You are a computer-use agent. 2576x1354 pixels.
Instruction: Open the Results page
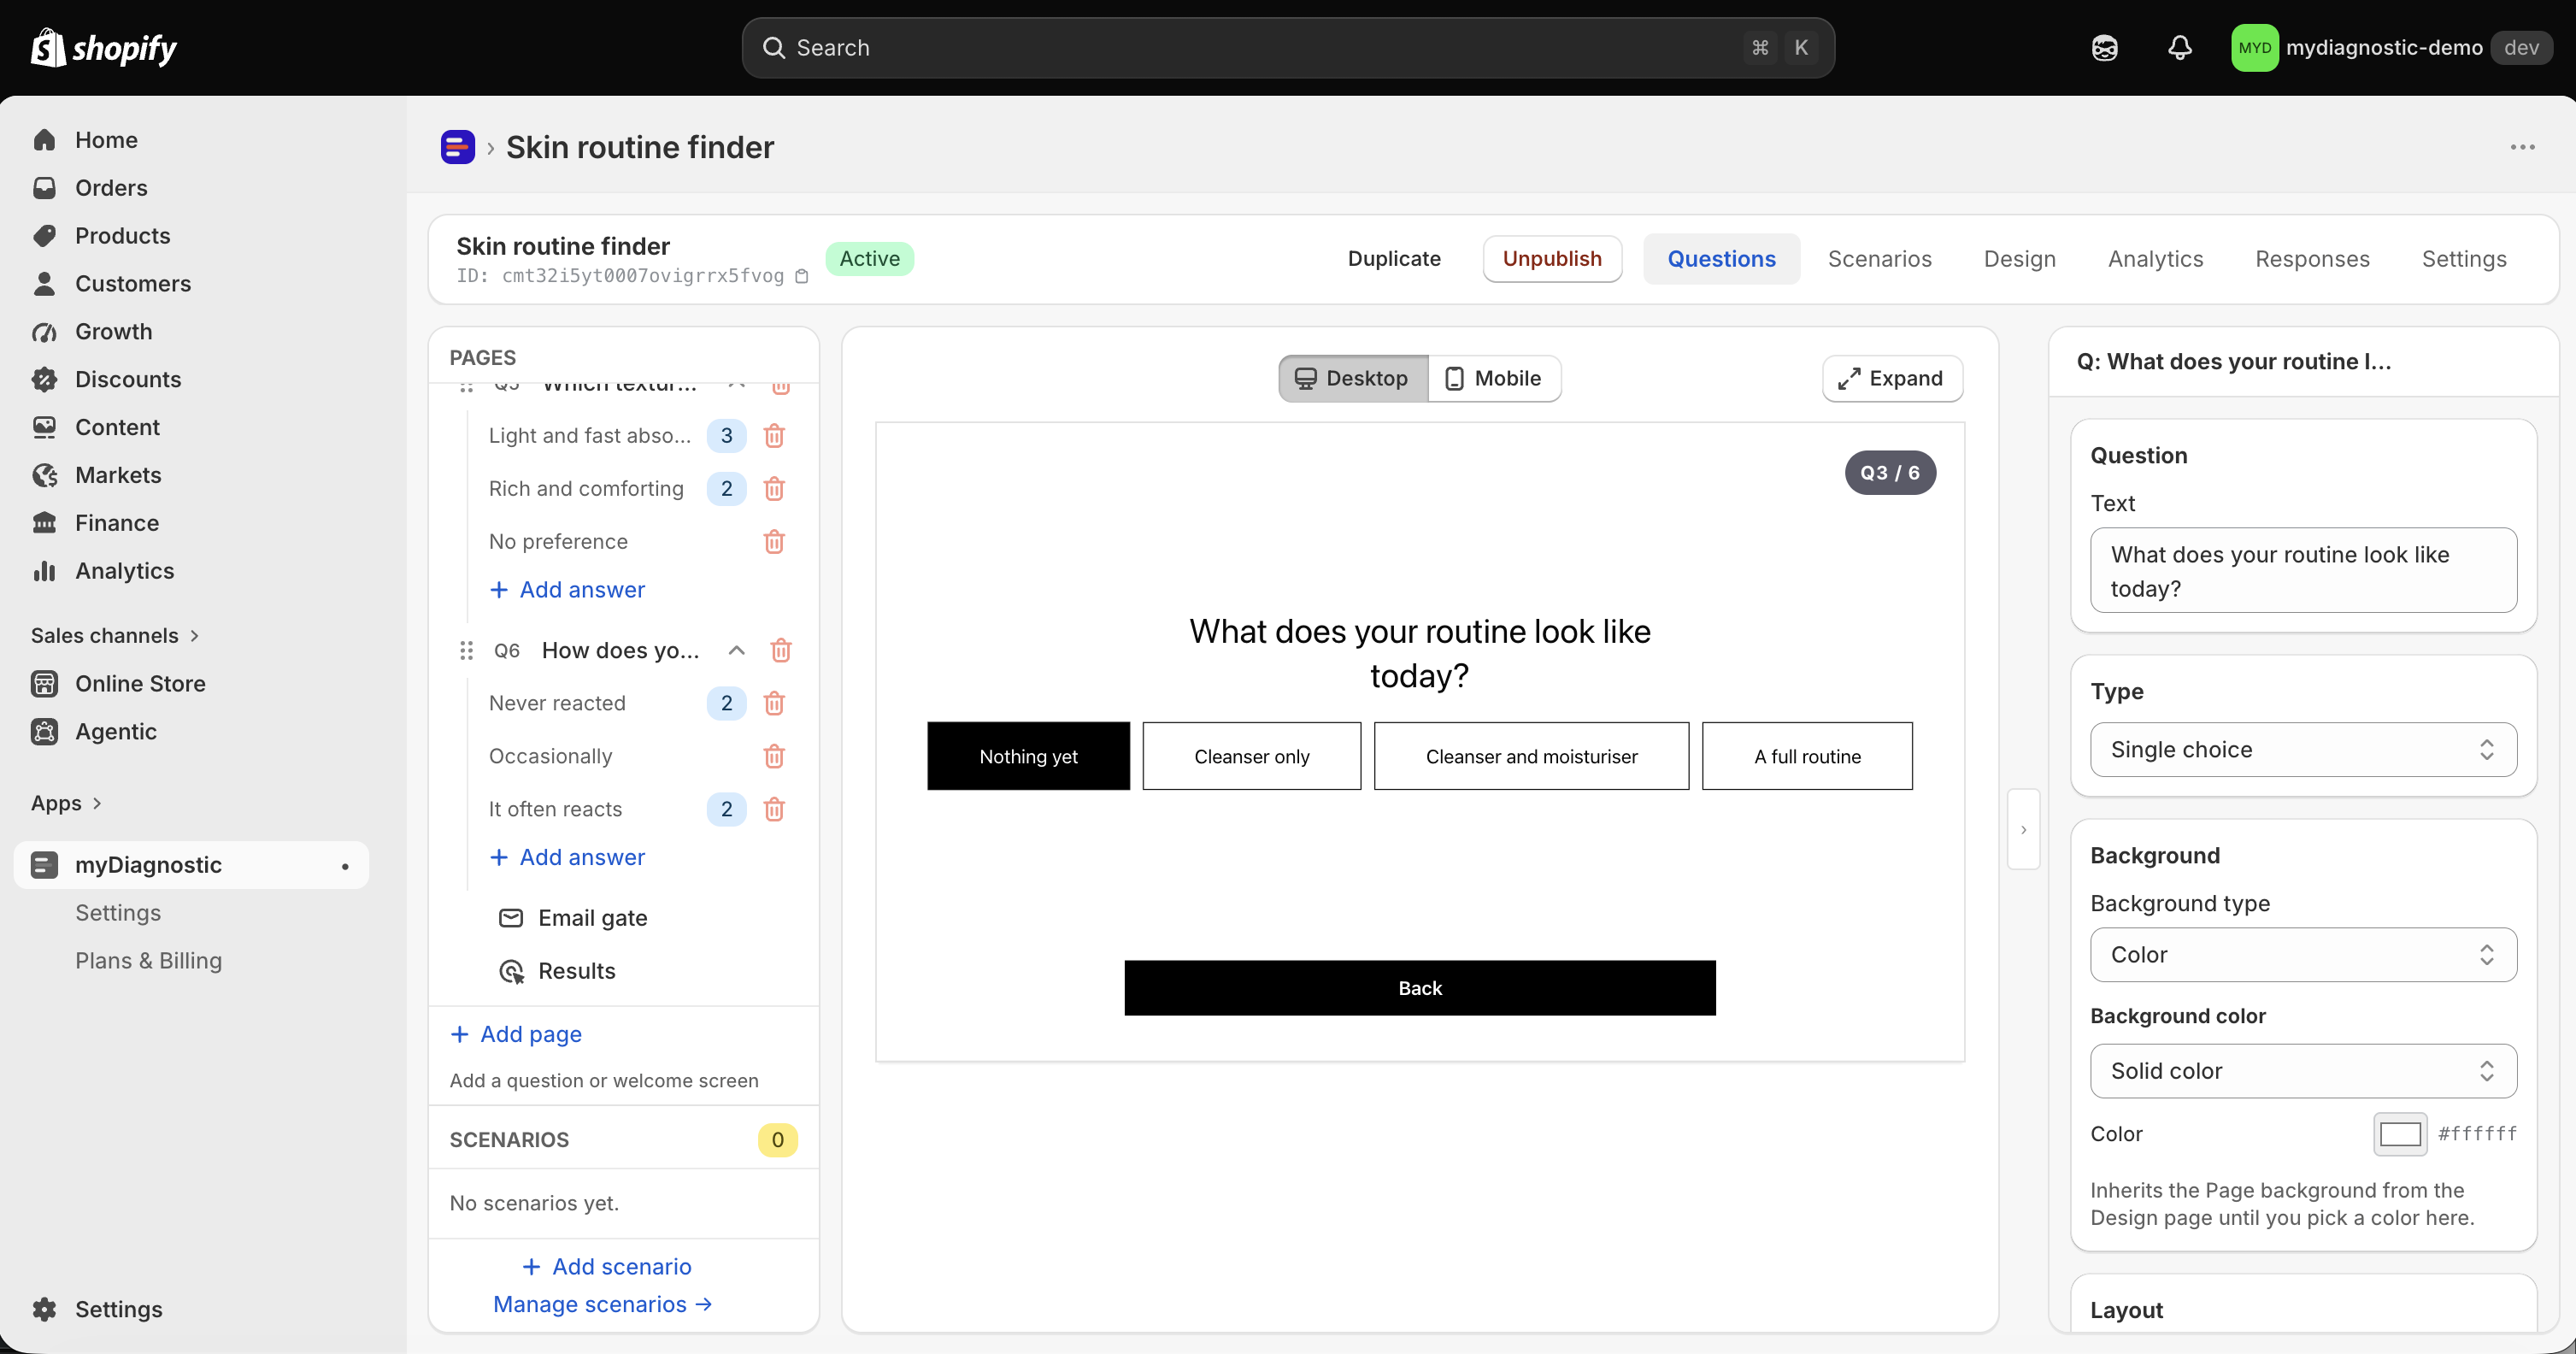tap(557, 971)
